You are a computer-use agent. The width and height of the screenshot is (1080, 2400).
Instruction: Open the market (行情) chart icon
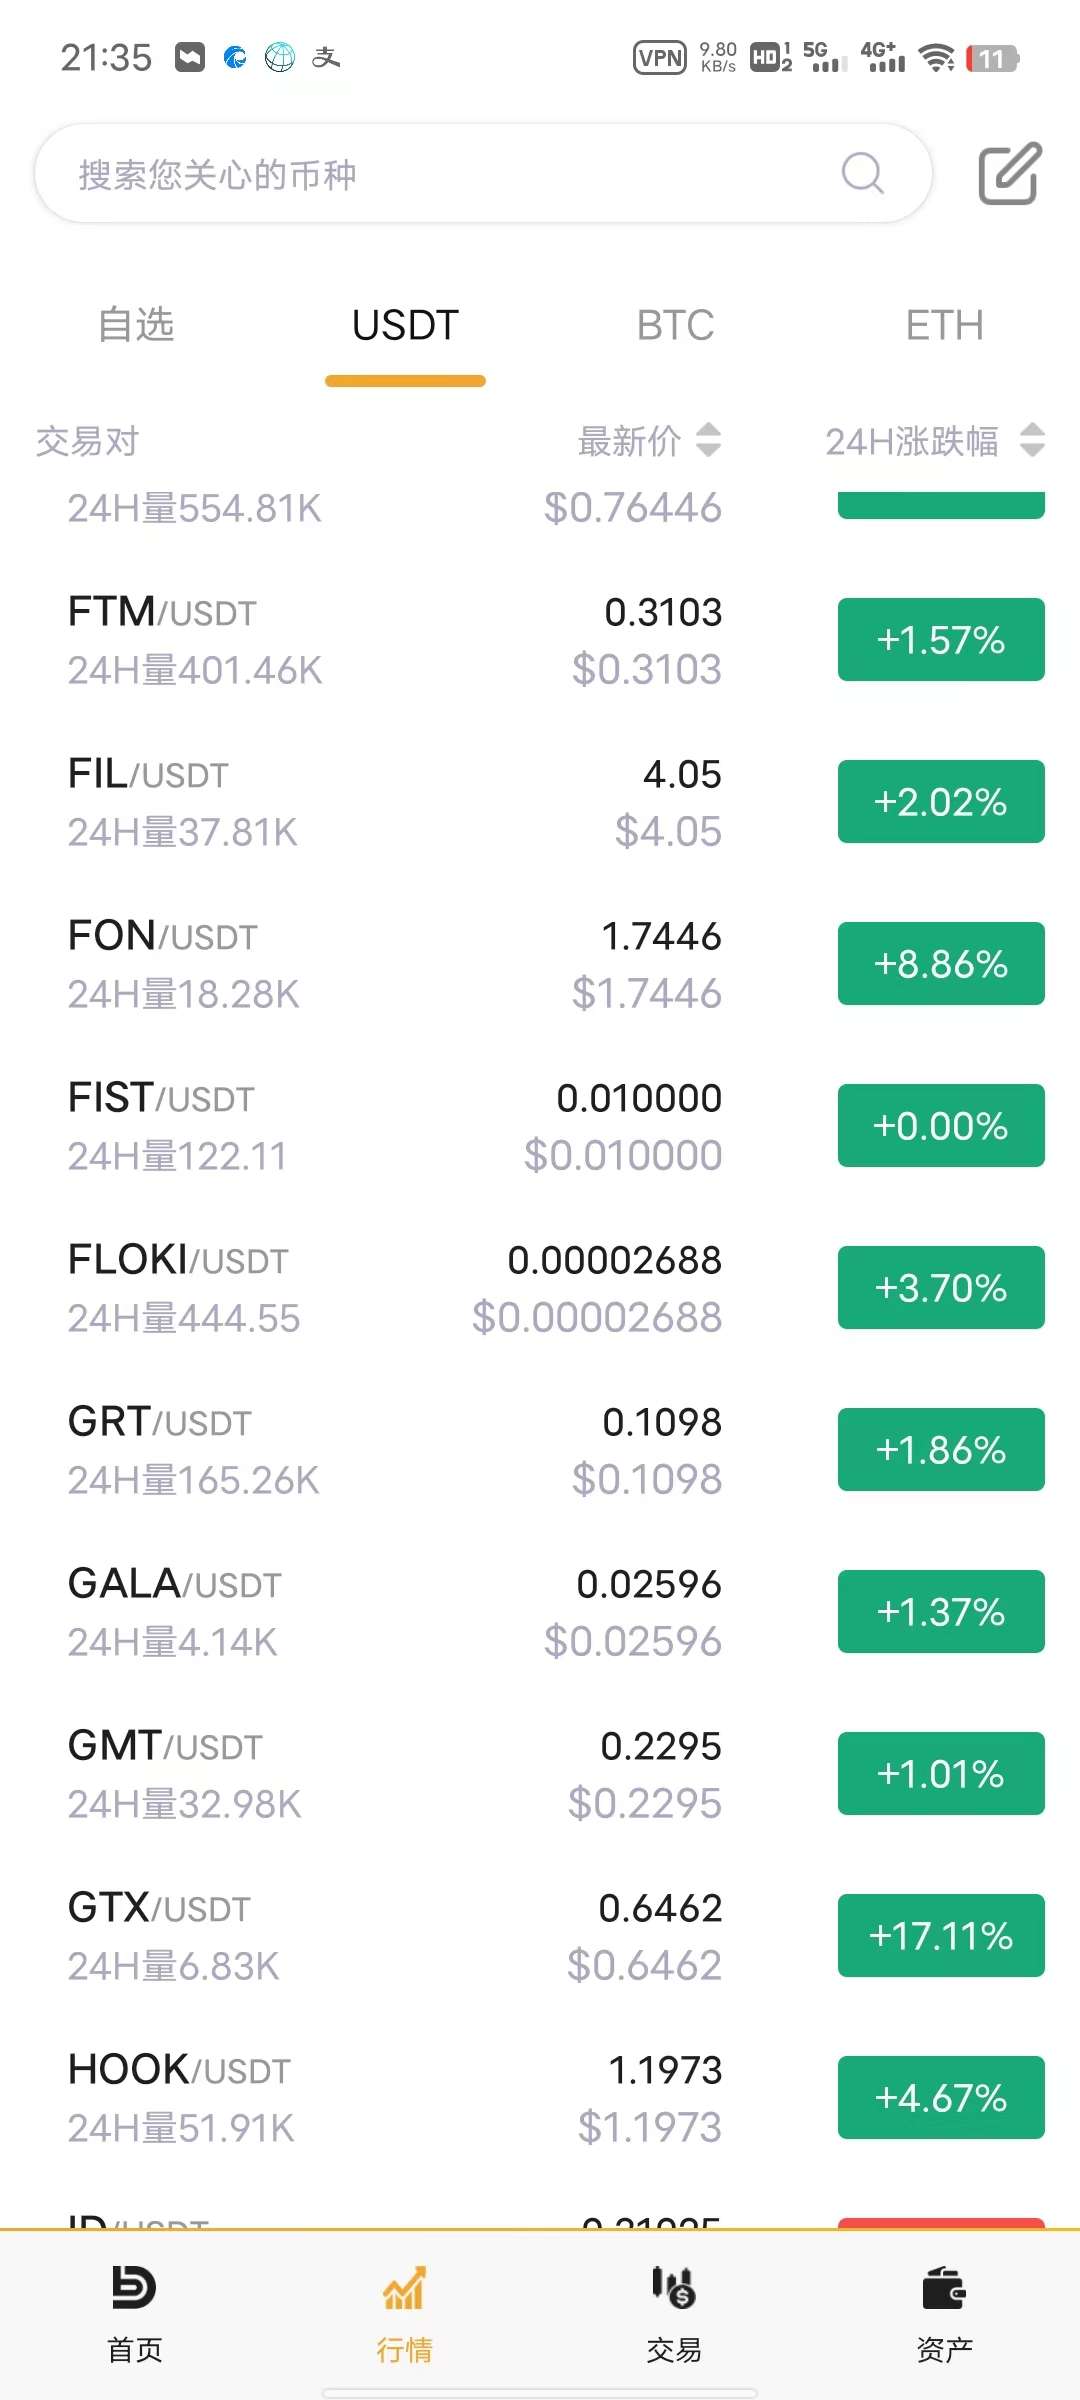(x=404, y=2287)
